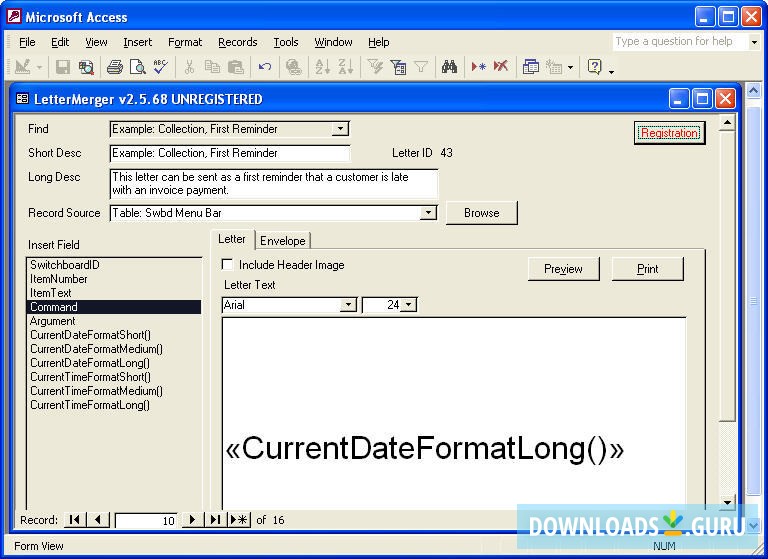
Task: Click the New Object toolbar icon
Action: tap(554, 67)
